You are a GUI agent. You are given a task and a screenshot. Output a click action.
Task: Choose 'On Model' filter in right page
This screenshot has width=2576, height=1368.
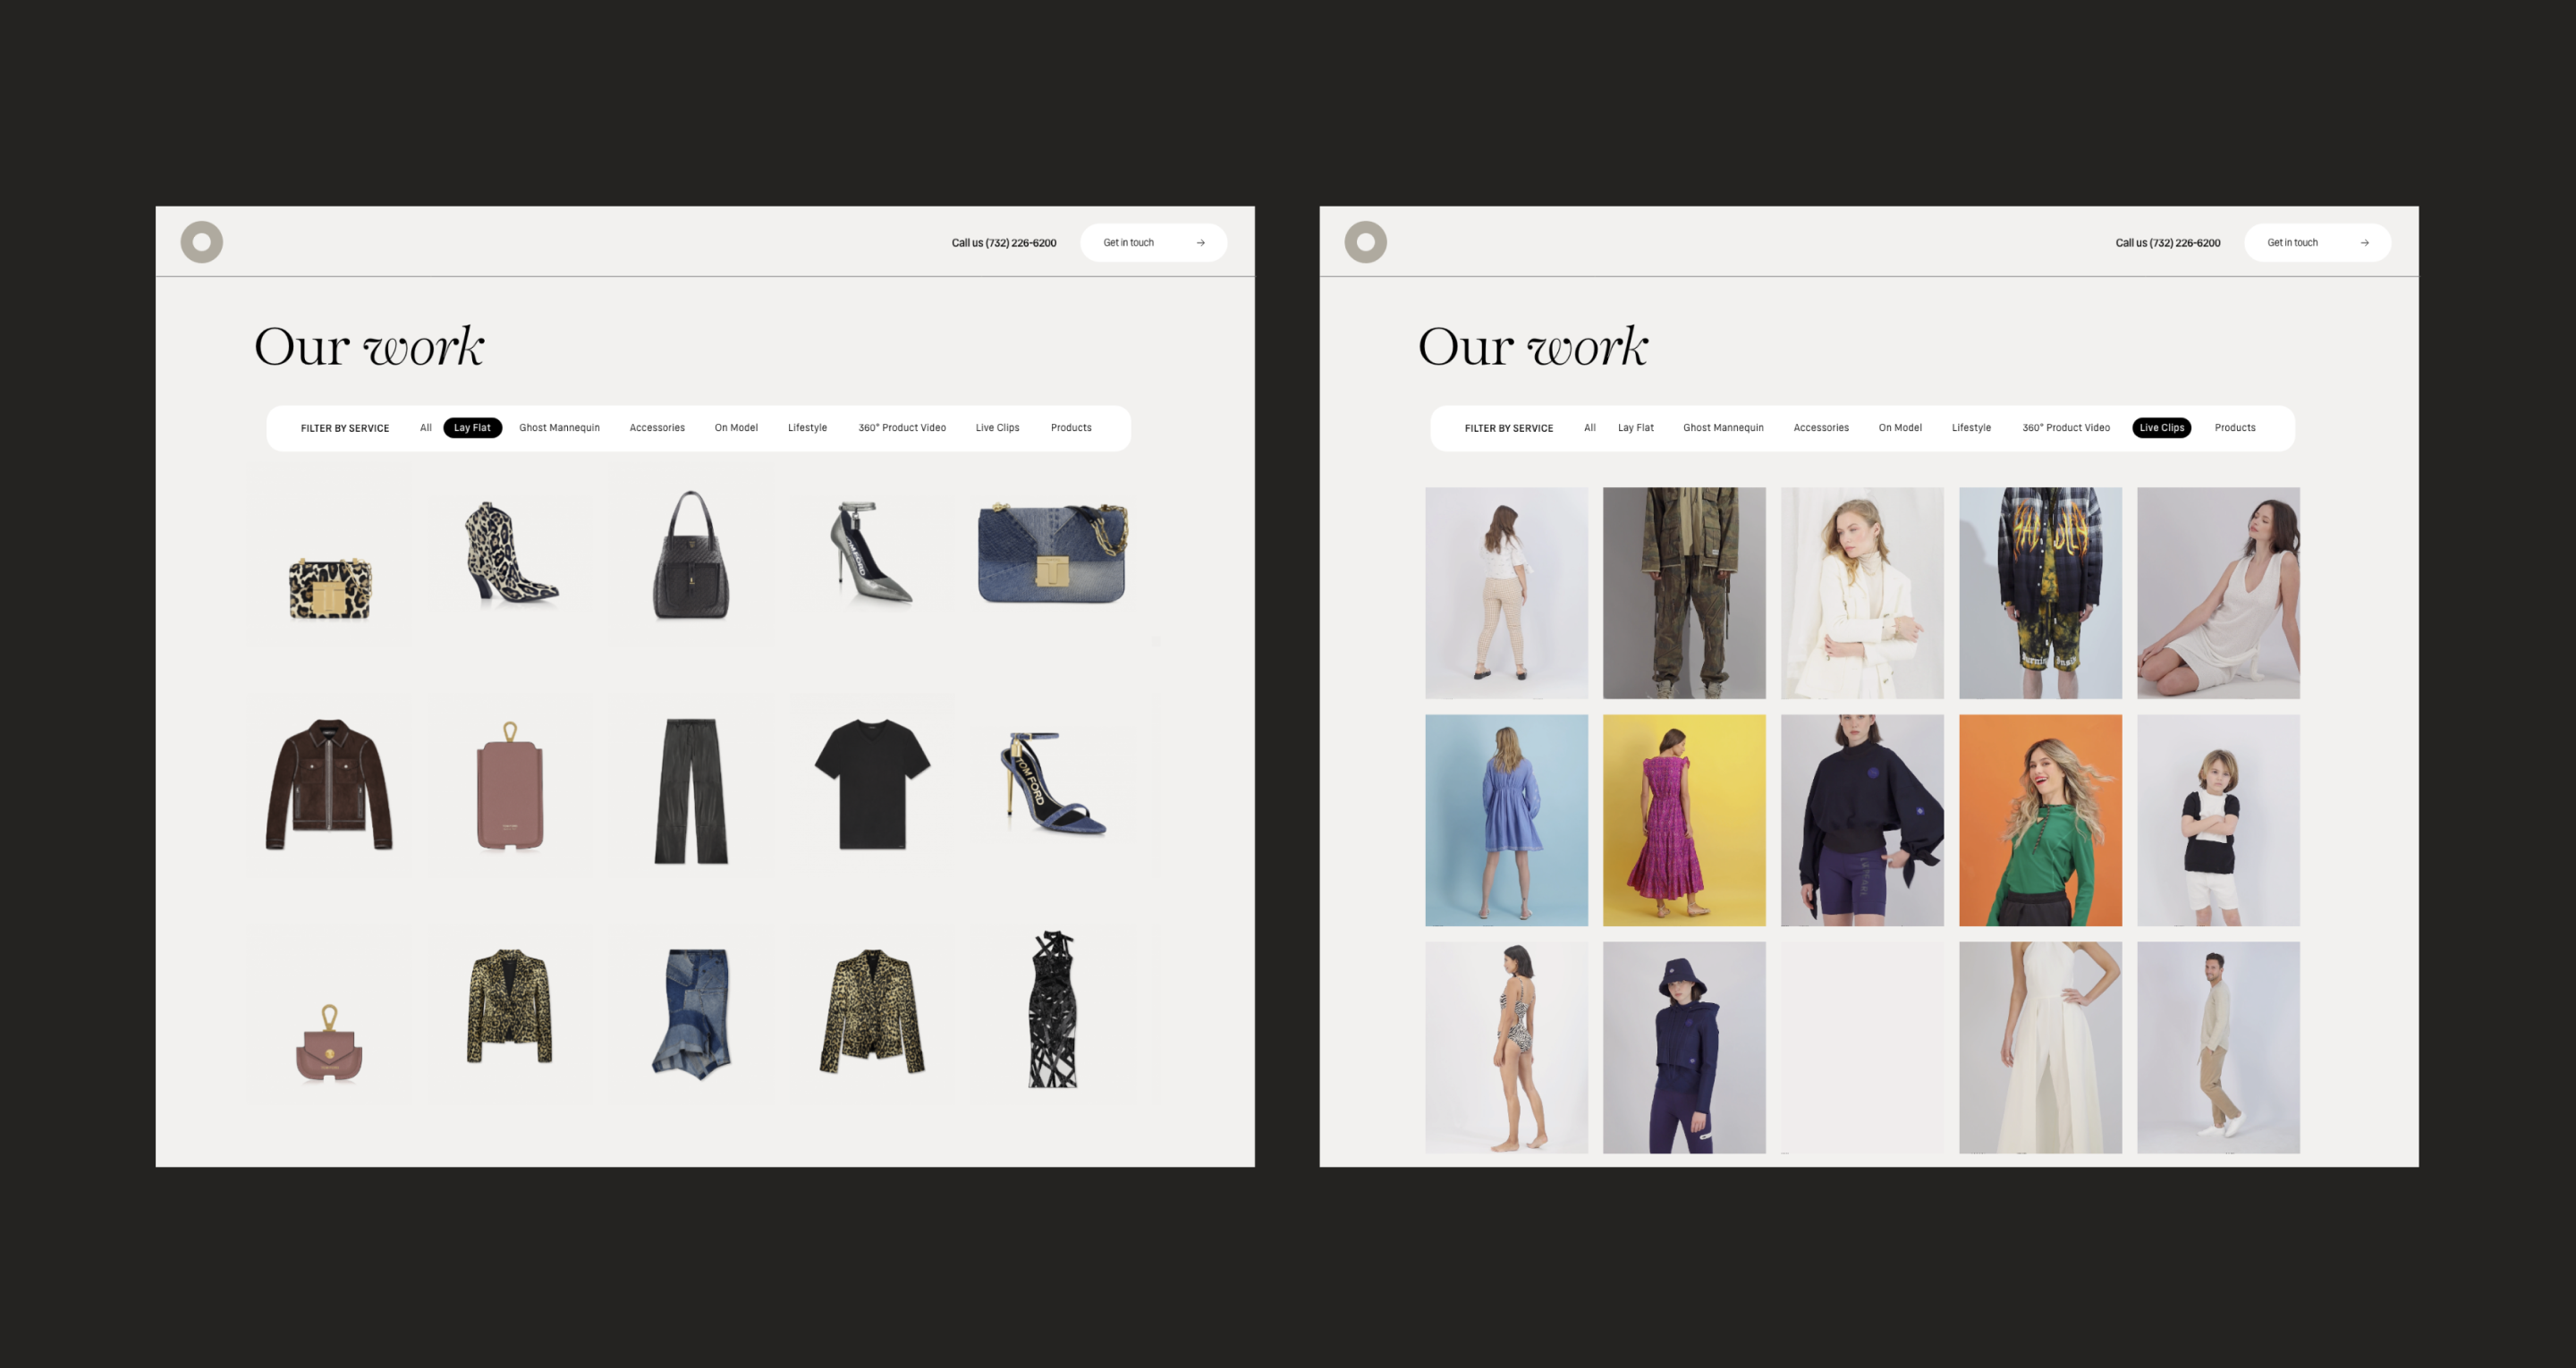click(1899, 428)
